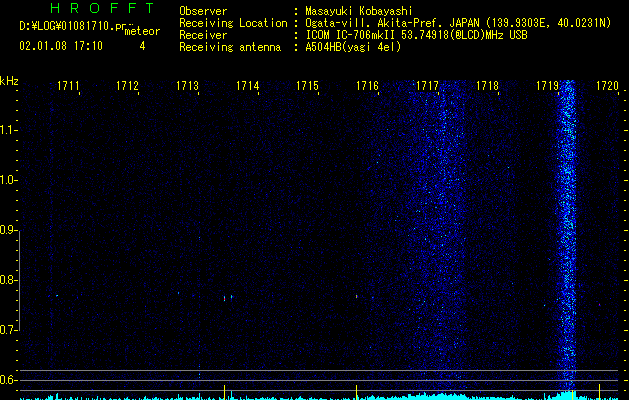This screenshot has width=629, height=400.
Task: Click the 1719 time axis label
Action: click(x=548, y=86)
